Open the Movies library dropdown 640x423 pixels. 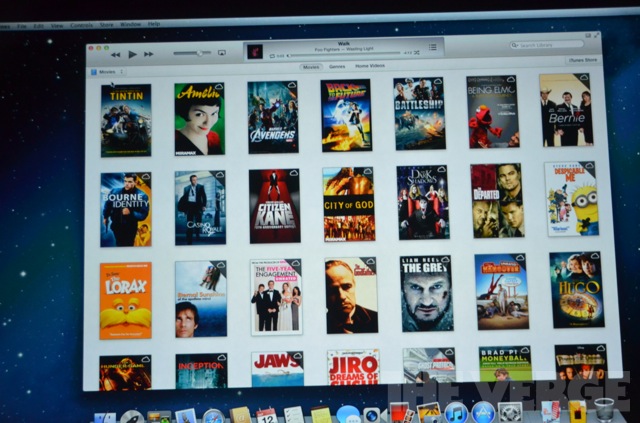107,72
